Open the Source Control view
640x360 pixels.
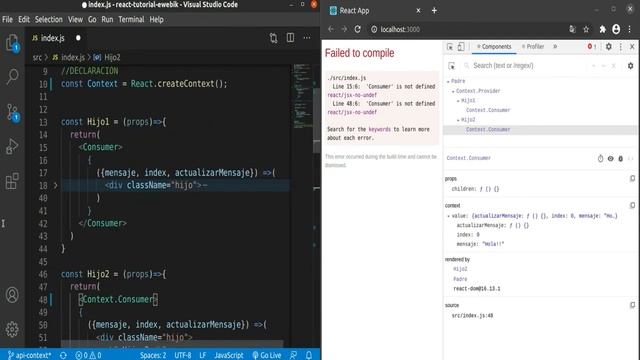(x=12, y=112)
